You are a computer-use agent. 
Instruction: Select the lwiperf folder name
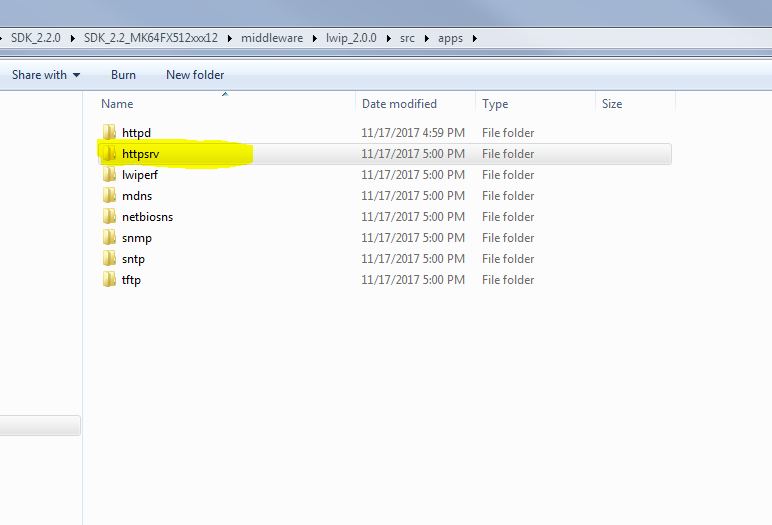(x=140, y=175)
